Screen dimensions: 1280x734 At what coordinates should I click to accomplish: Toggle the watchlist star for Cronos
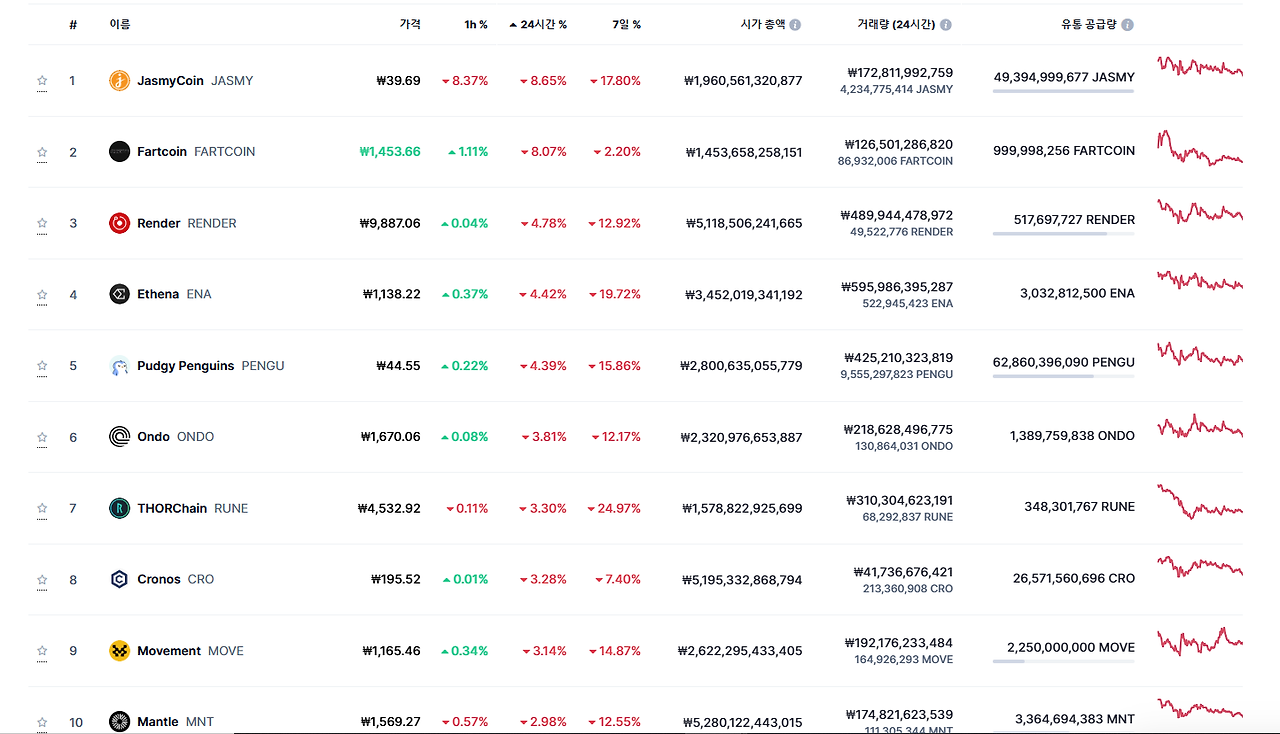[x=42, y=579]
